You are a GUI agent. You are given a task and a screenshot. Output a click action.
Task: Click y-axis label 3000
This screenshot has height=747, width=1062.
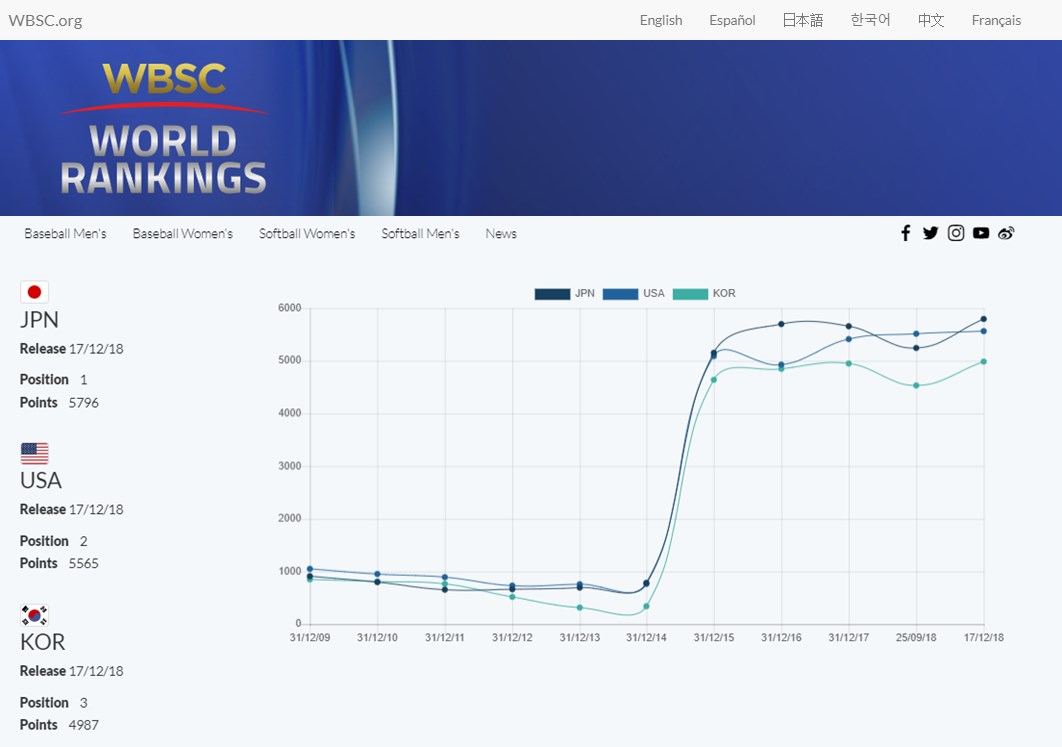[x=289, y=466]
